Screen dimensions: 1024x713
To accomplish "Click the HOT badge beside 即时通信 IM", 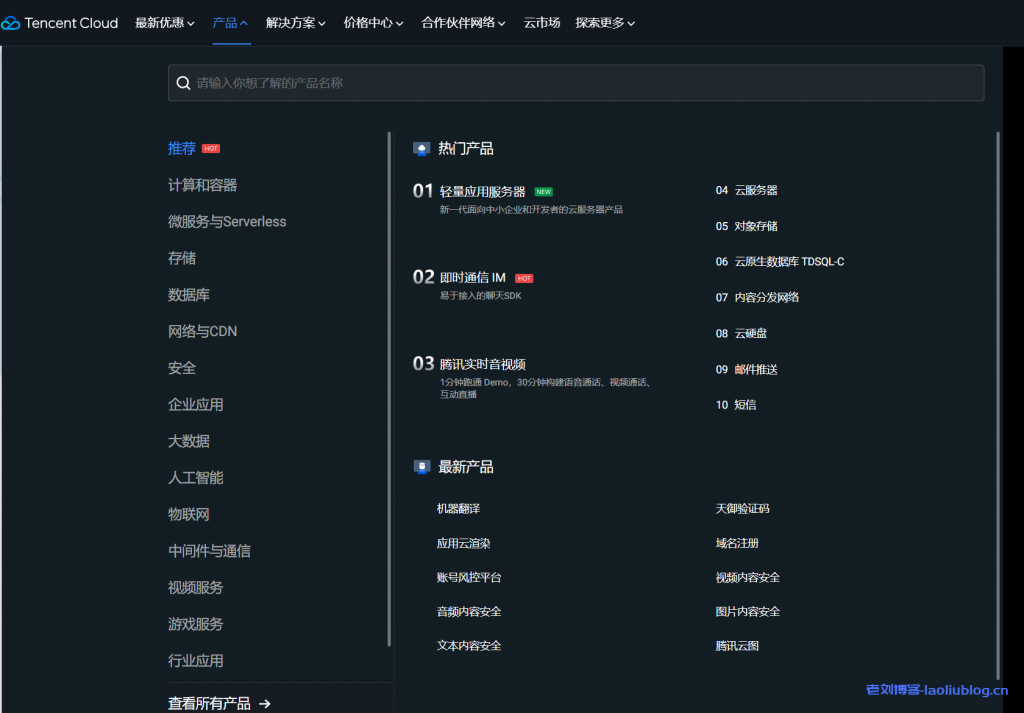I will click(x=524, y=278).
